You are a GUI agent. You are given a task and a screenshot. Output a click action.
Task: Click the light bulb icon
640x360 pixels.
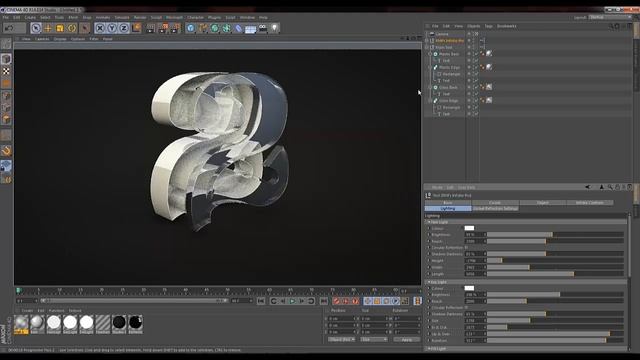[x=275, y=28]
